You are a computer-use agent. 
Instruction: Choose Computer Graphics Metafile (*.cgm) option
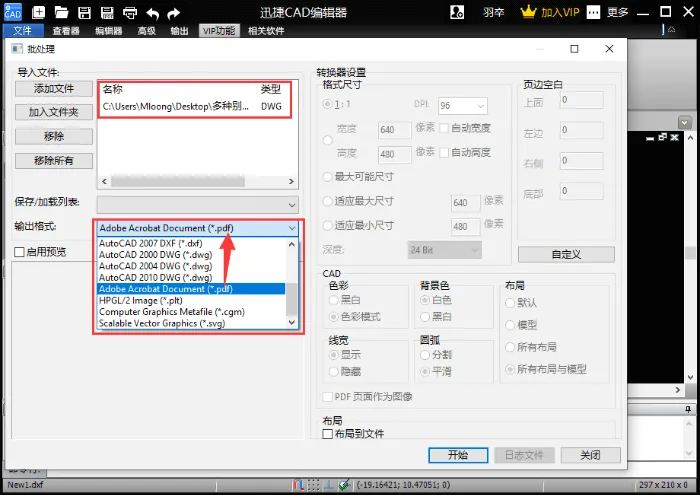click(x=191, y=312)
